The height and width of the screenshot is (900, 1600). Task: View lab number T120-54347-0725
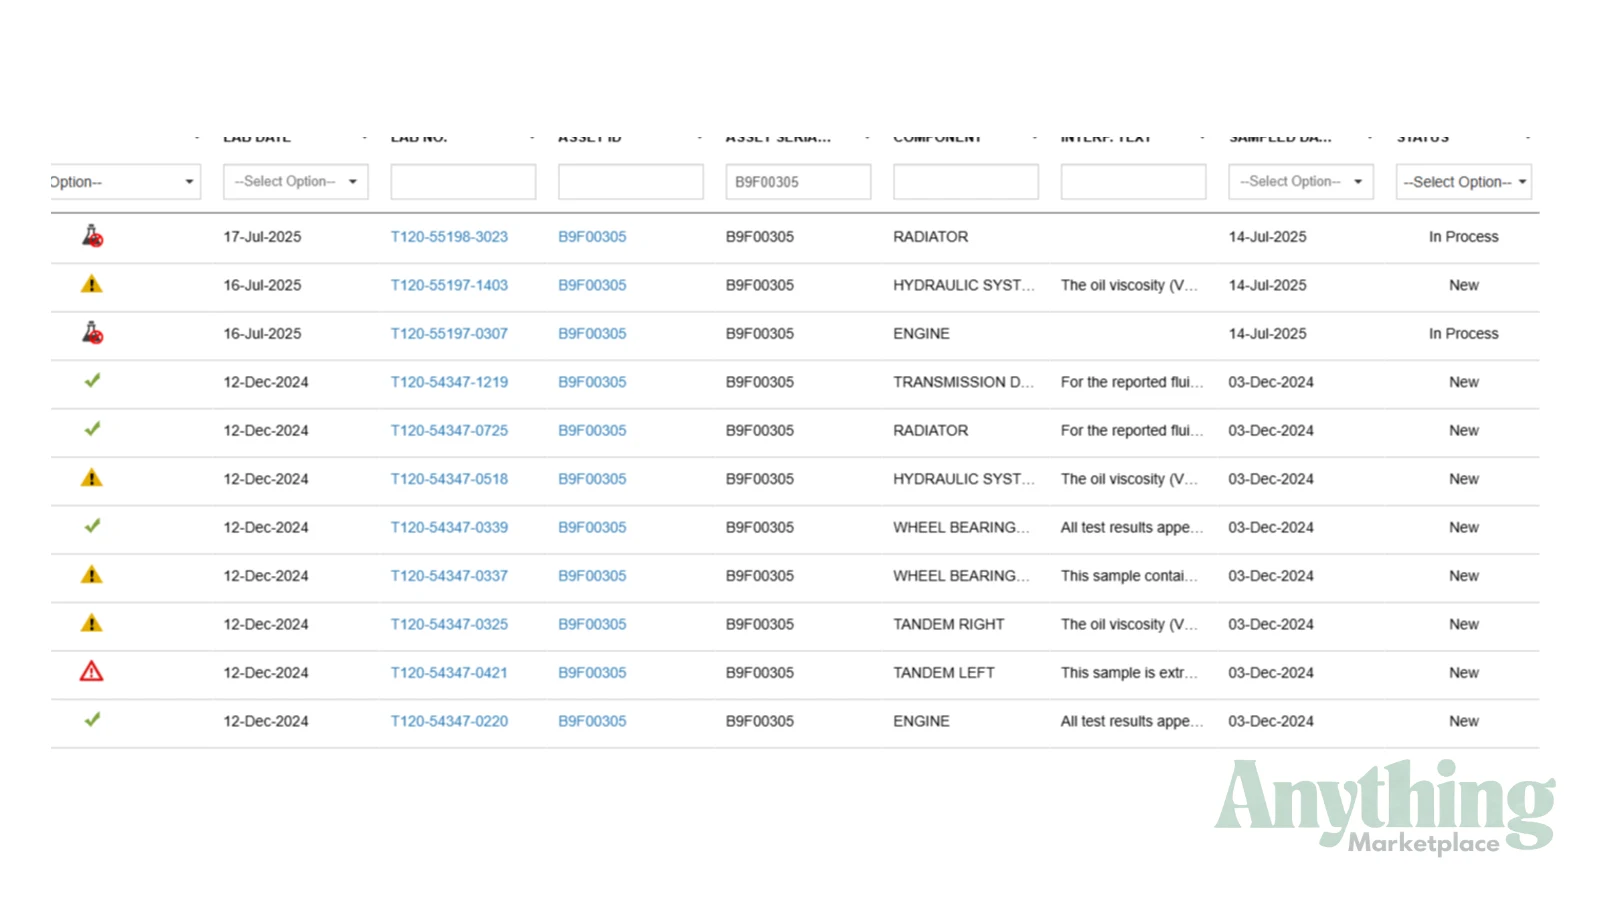tap(449, 431)
